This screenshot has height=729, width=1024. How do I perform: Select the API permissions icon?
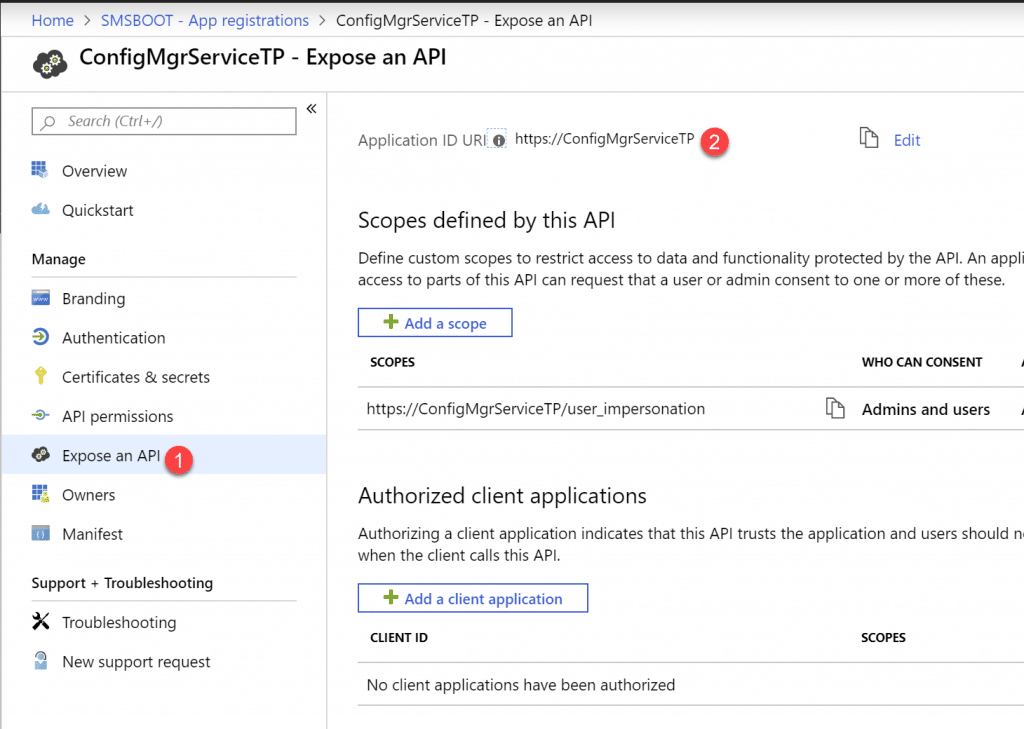(x=41, y=416)
